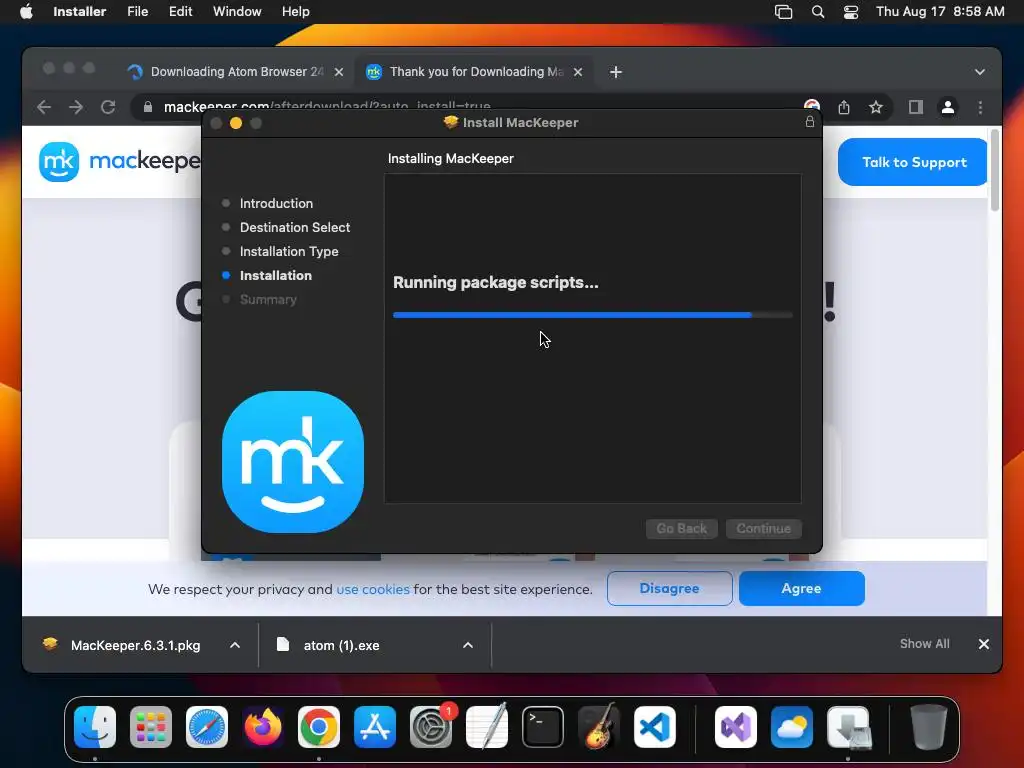This screenshot has height=768, width=1024.
Task: Open Control Center in menu bar
Action: (851, 11)
